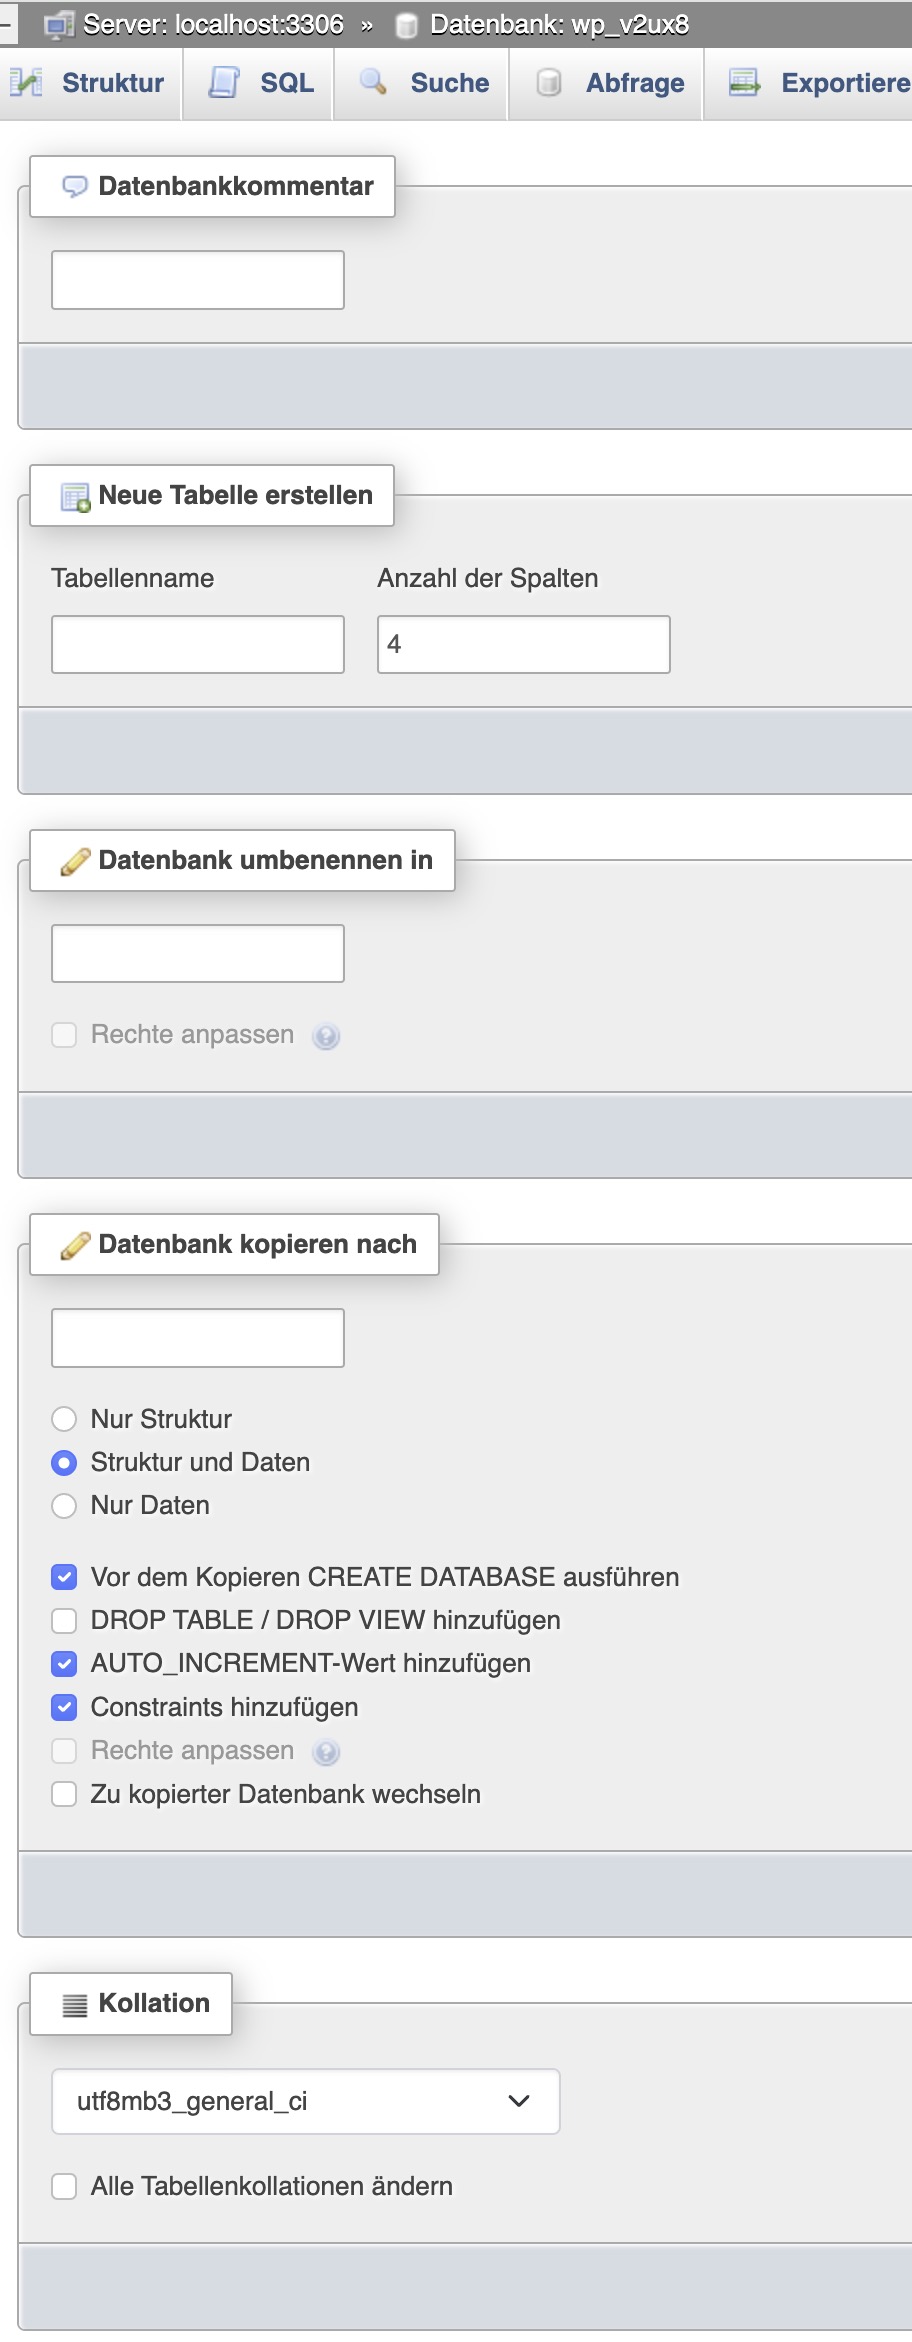The image size is (912, 2342).
Task: Check Alle Tabellenkollationen ändern
Action: point(64,2186)
